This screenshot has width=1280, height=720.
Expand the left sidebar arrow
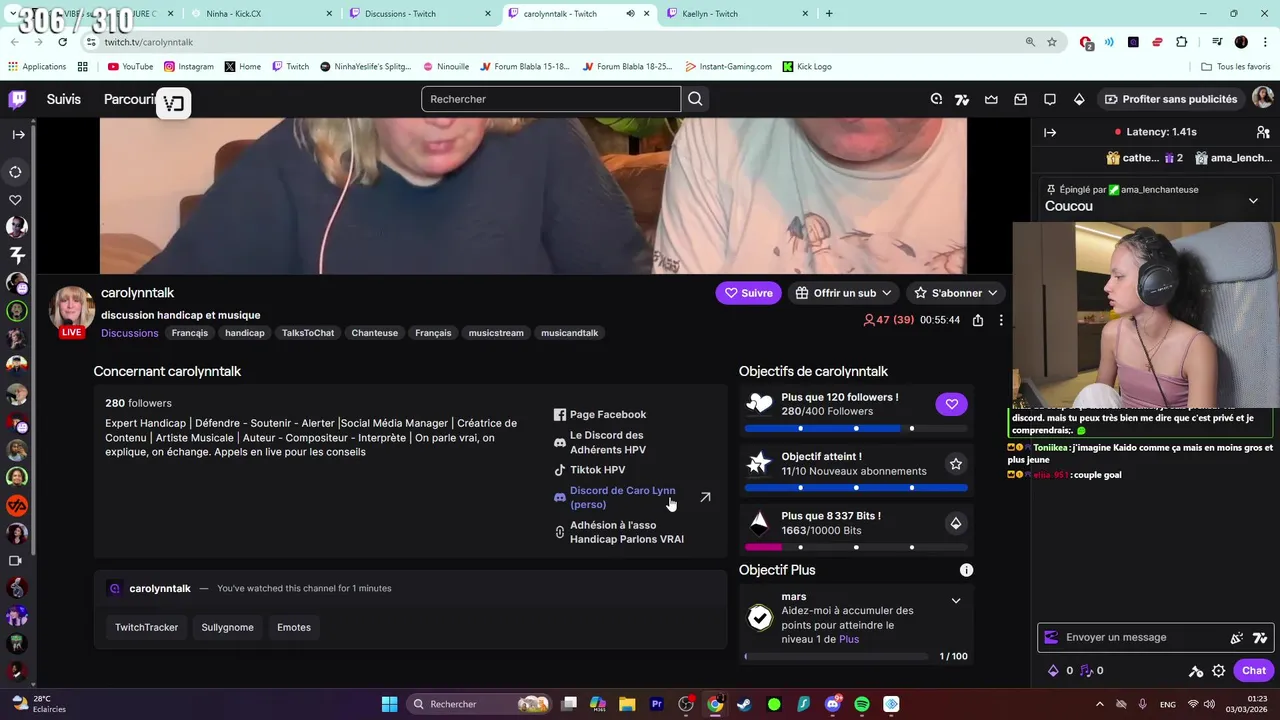pyautogui.click(x=18, y=134)
